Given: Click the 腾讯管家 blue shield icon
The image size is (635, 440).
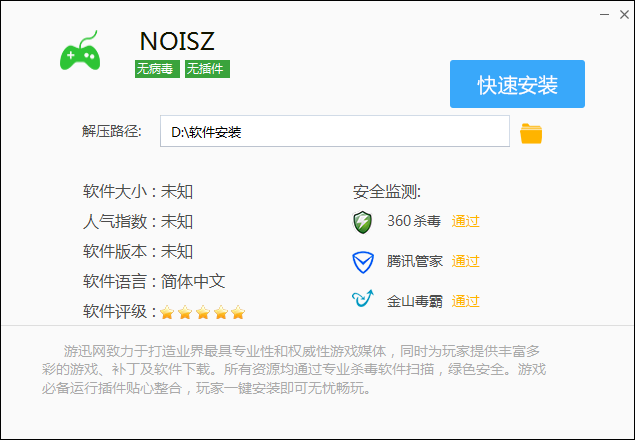Looking at the screenshot, I should 362,262.
